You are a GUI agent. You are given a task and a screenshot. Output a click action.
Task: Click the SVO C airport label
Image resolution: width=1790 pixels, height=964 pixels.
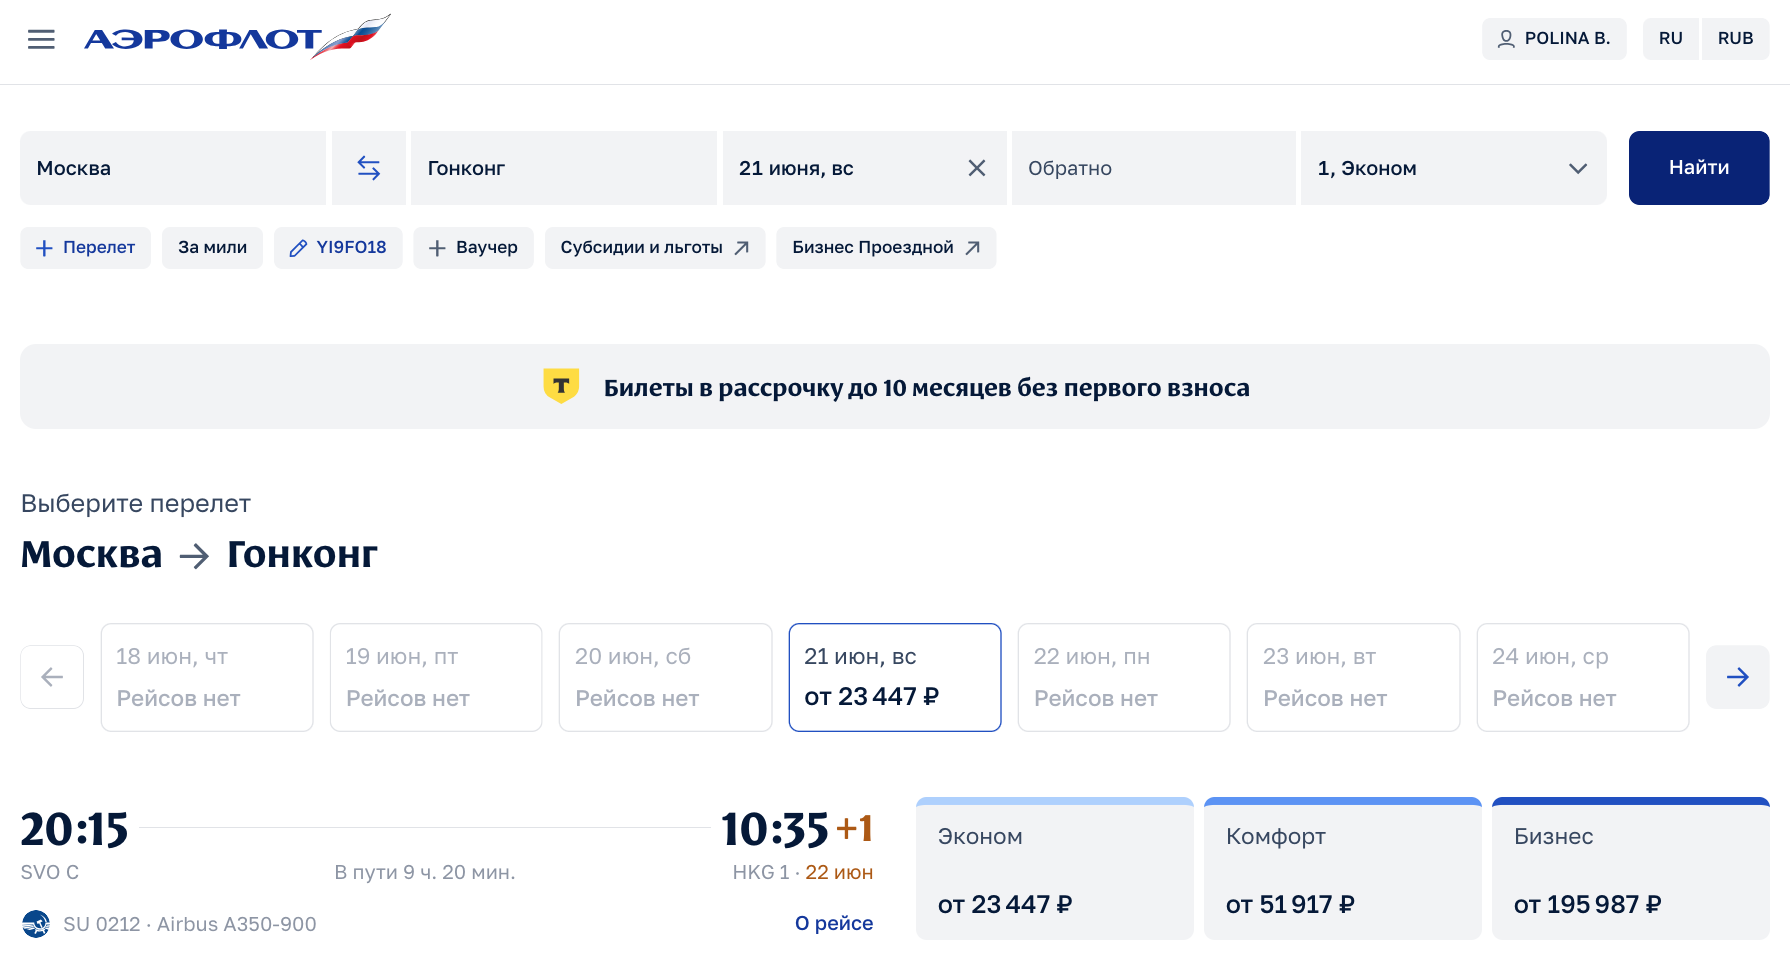[50, 872]
